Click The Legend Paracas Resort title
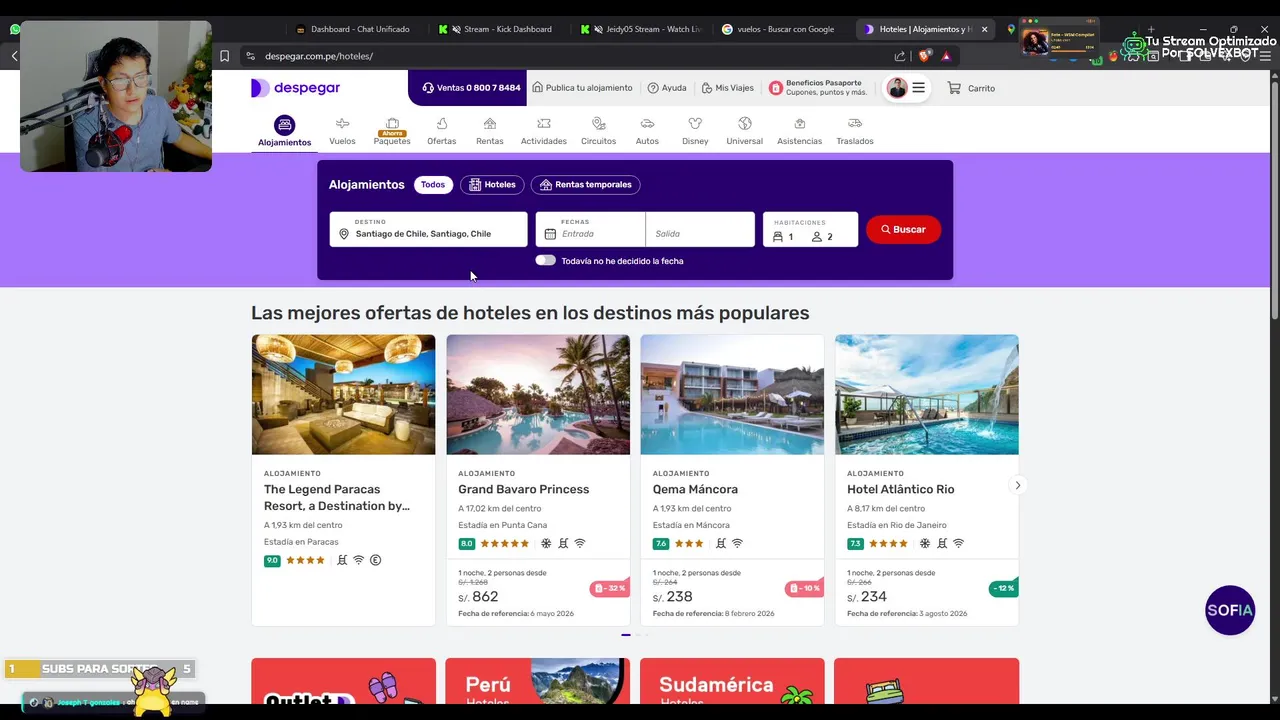 point(337,497)
